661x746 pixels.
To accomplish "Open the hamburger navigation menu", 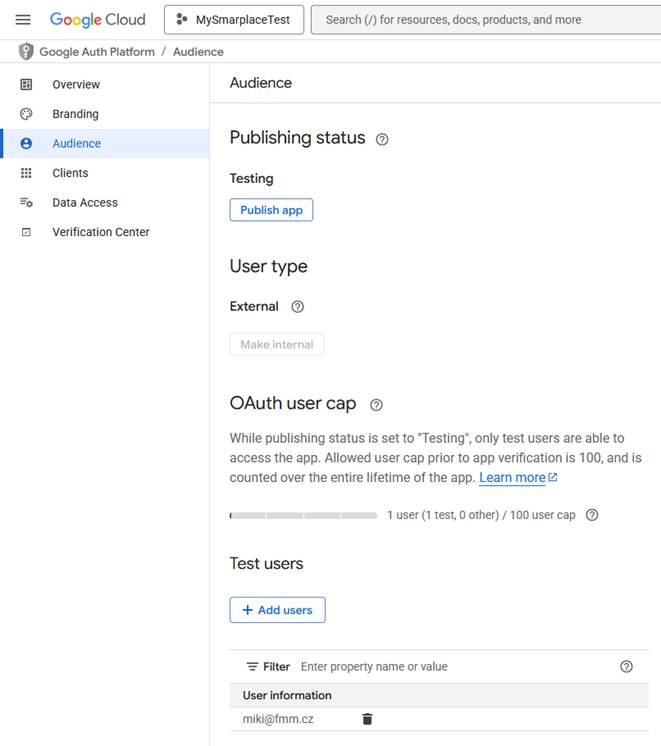I will coord(23,20).
